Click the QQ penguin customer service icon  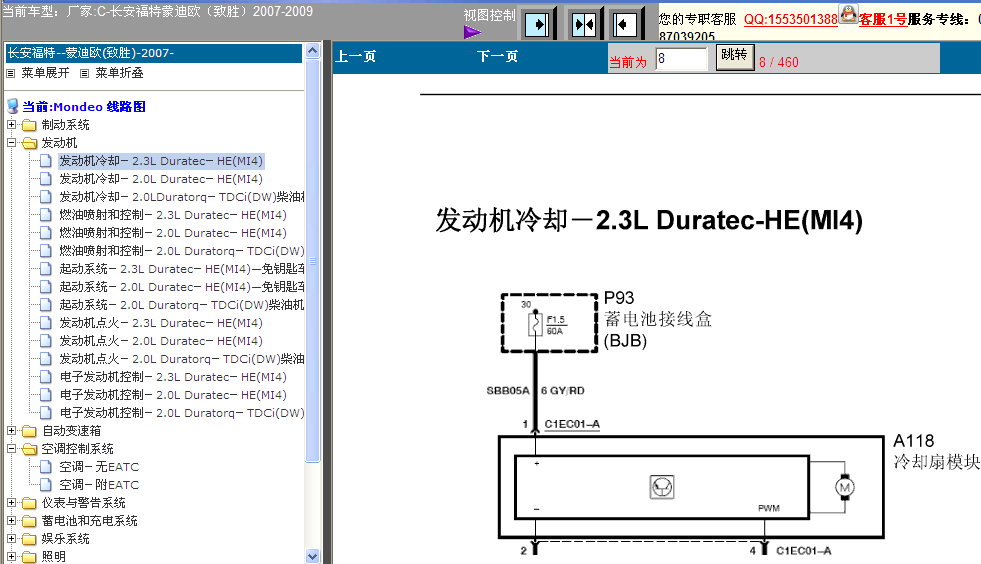click(848, 13)
